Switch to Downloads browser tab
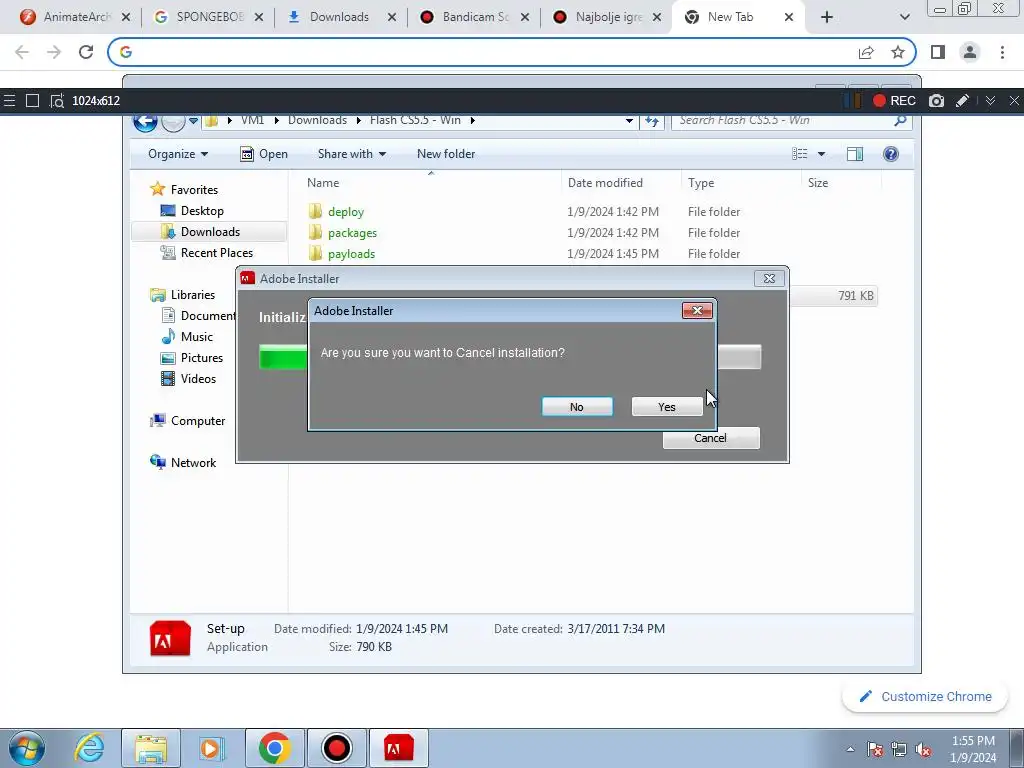 [339, 17]
